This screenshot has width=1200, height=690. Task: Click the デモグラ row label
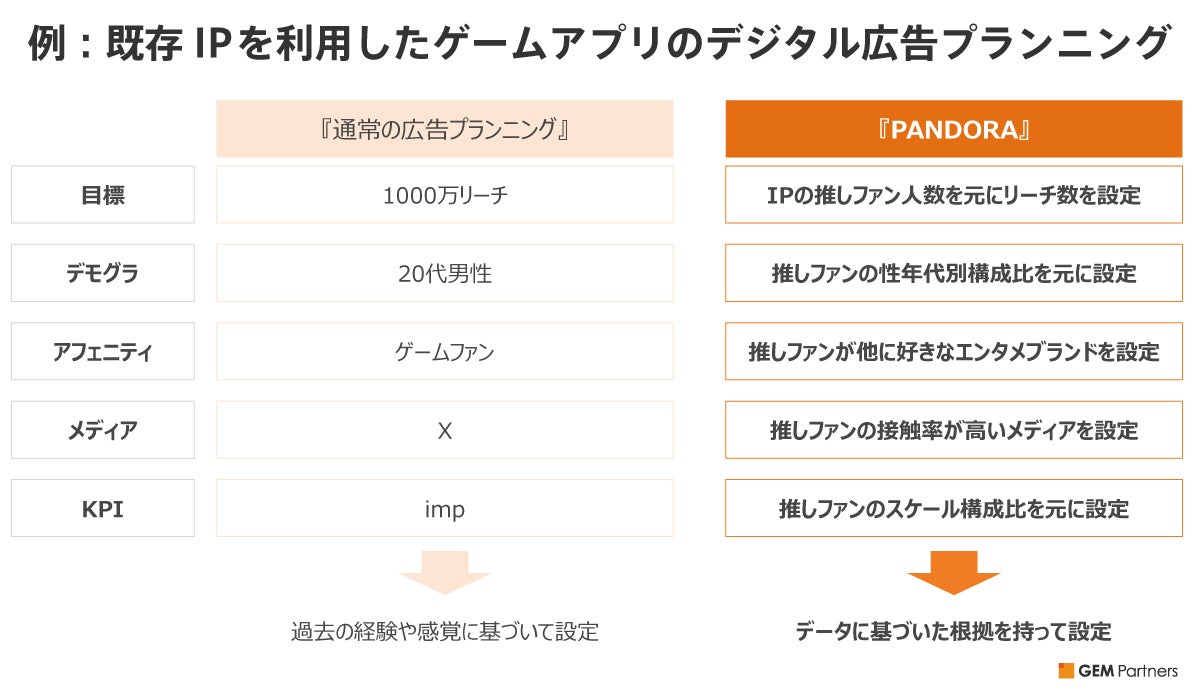coord(103,273)
